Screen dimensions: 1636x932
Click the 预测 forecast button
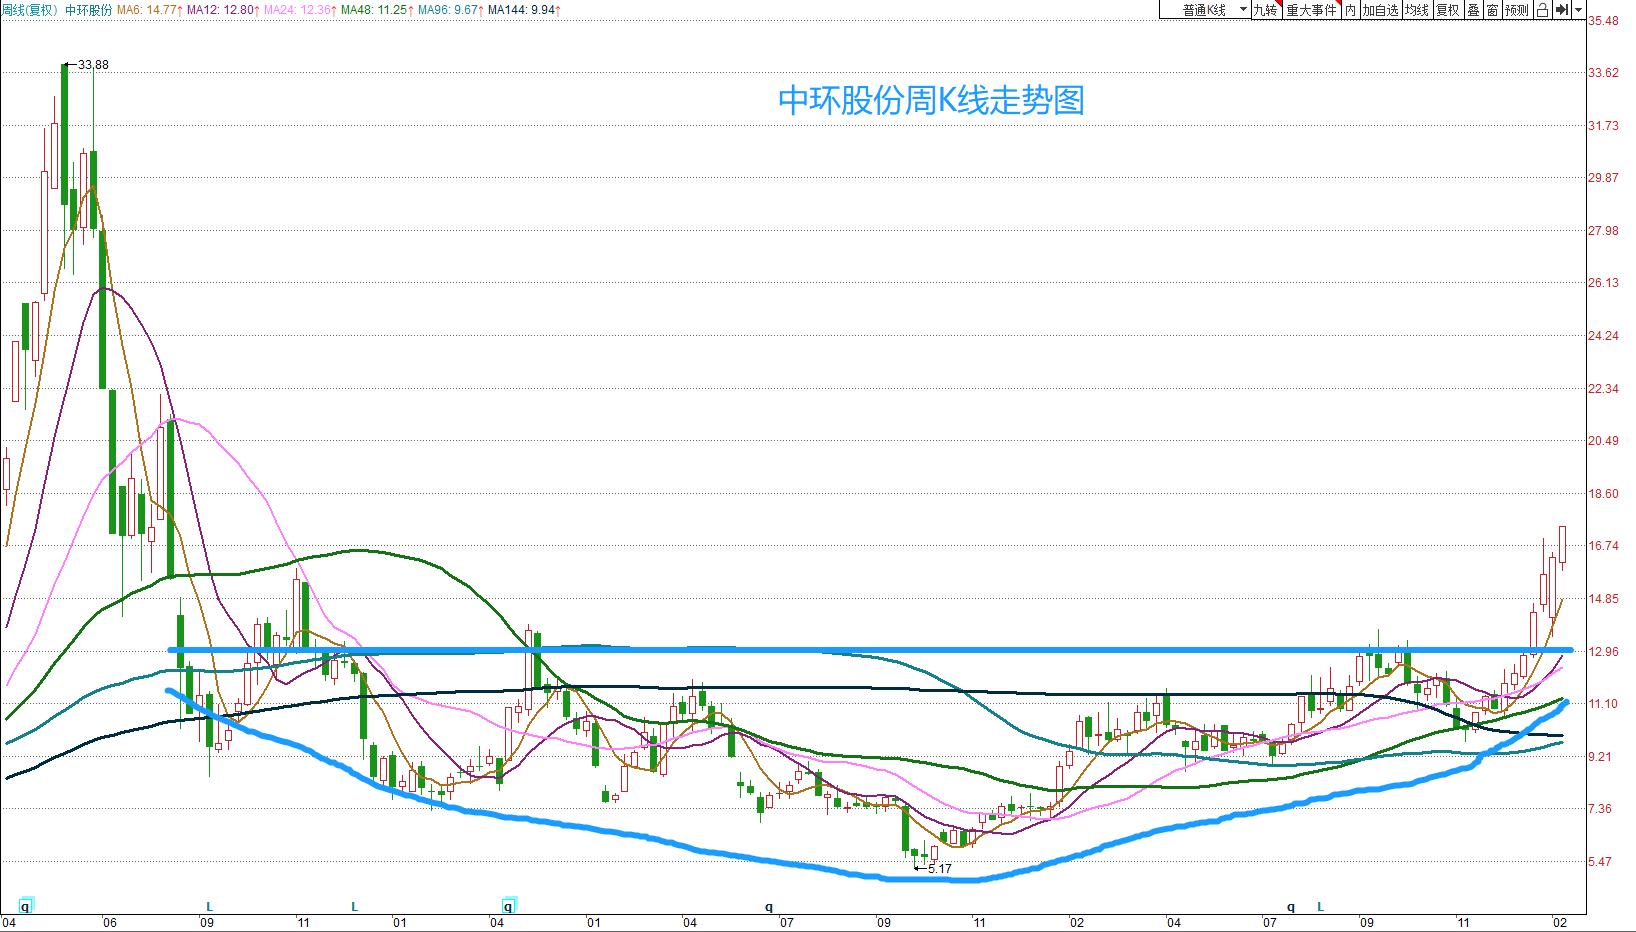pos(1517,10)
